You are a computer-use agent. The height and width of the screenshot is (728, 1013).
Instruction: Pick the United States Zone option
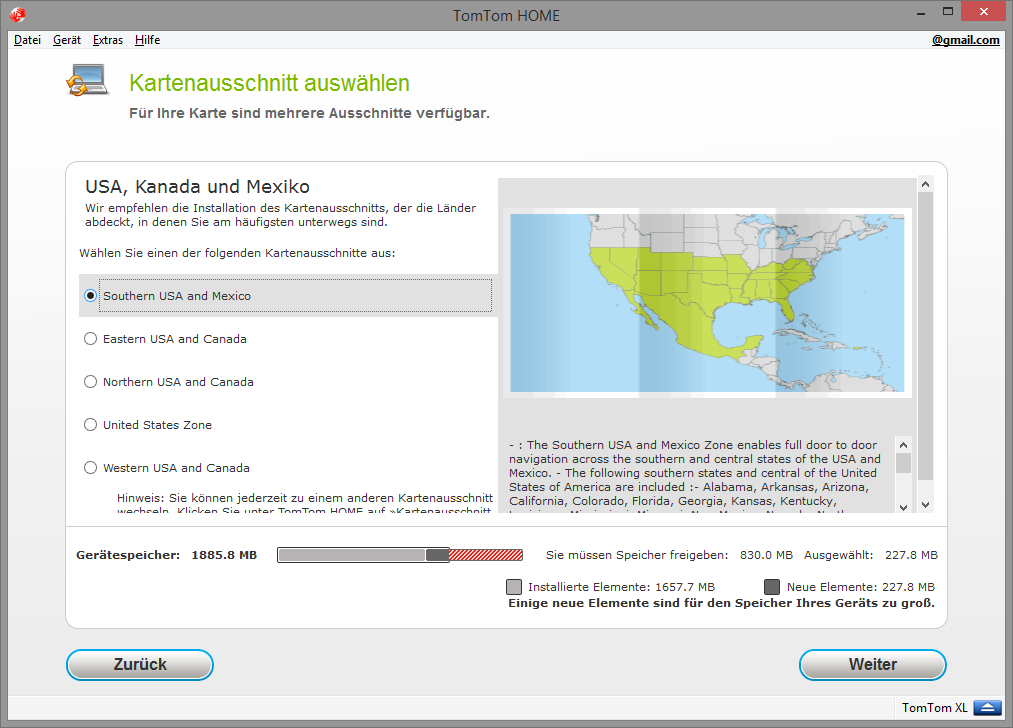tap(91, 425)
